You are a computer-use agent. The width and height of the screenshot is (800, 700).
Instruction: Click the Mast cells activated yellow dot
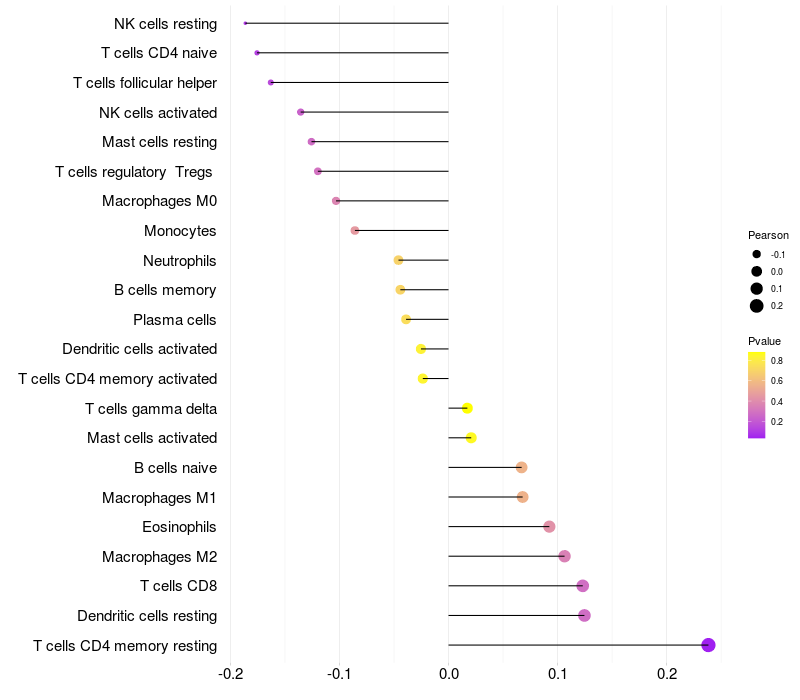471,438
